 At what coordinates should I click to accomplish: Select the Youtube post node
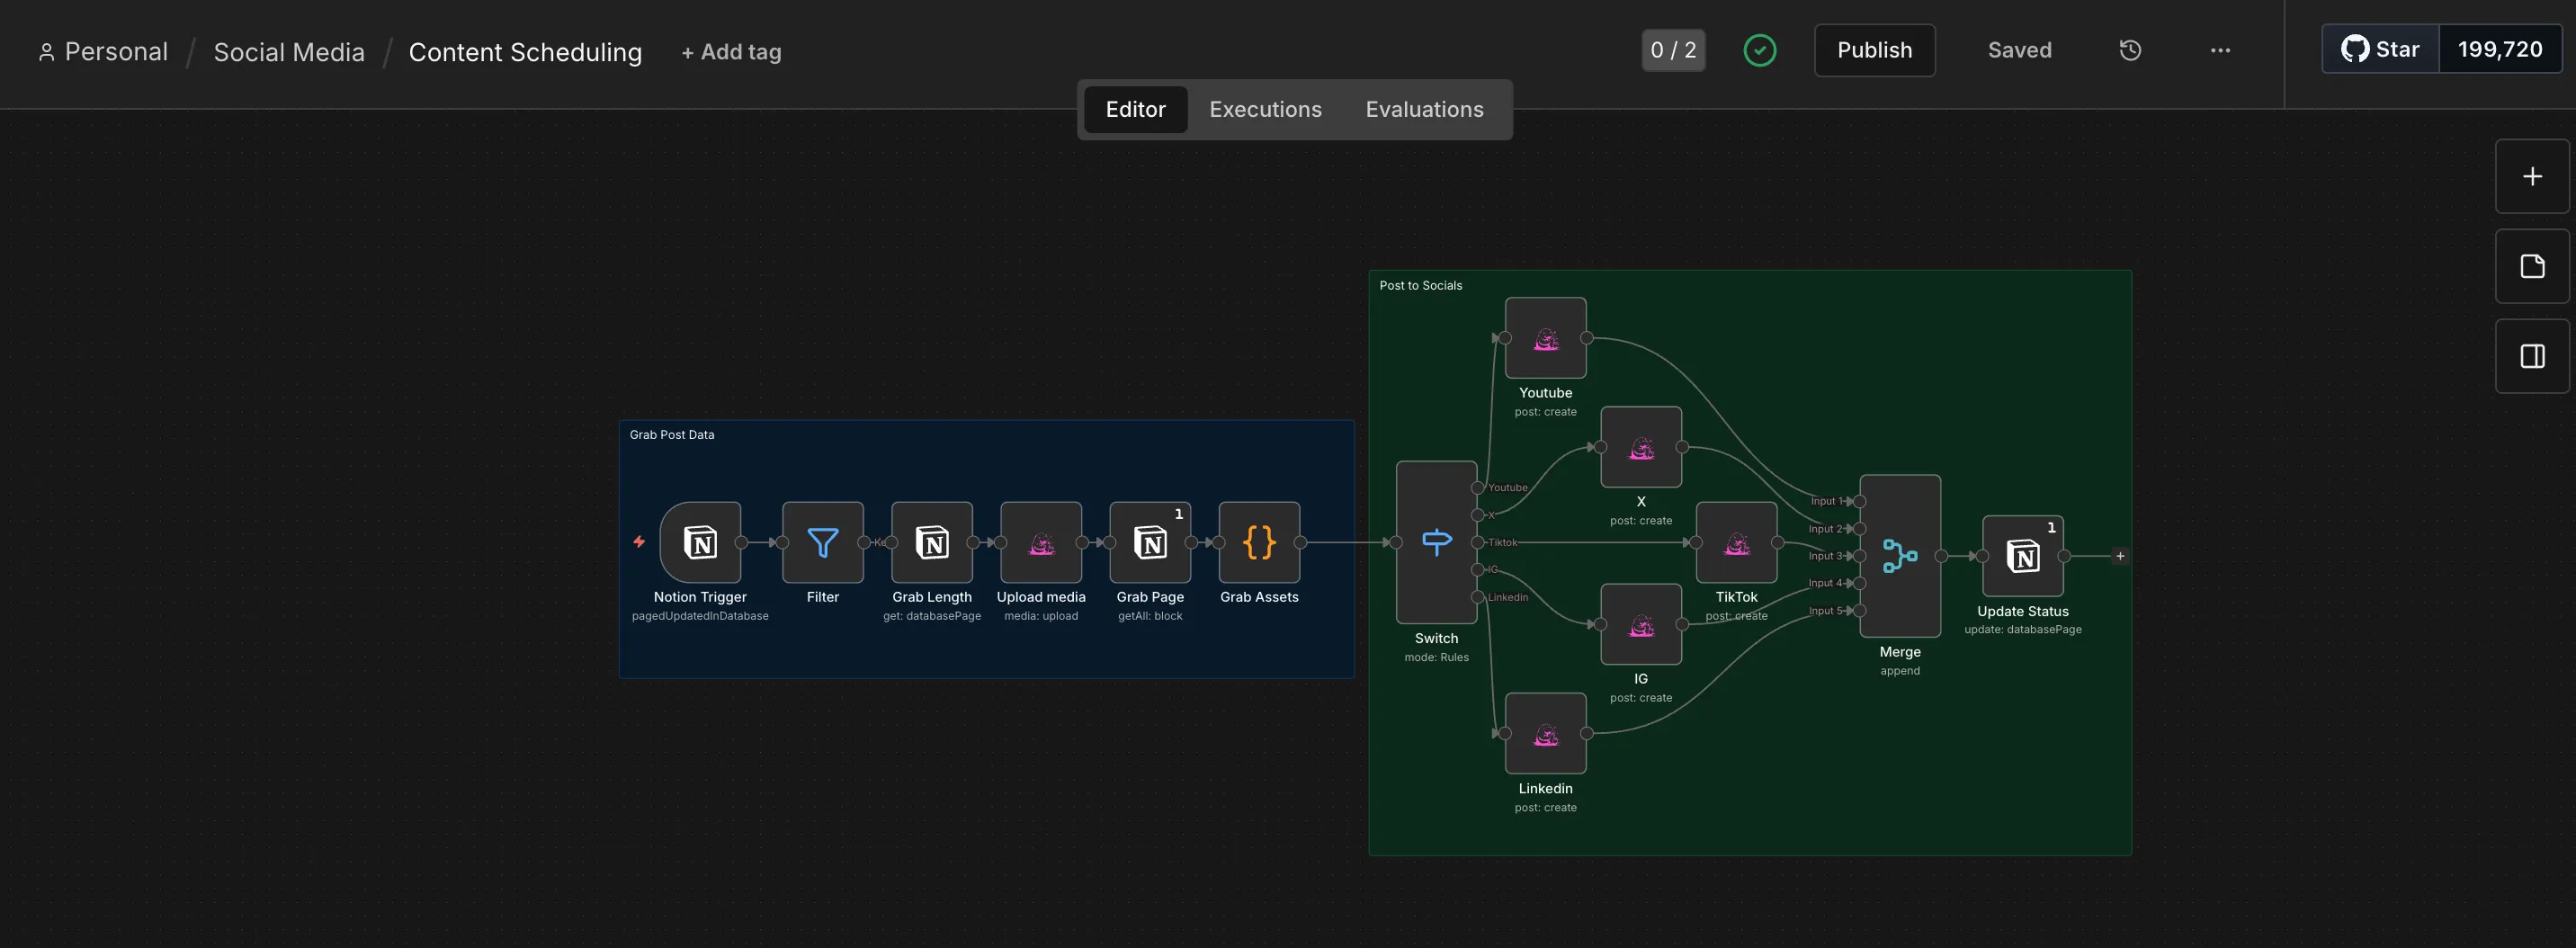pyautogui.click(x=1545, y=338)
